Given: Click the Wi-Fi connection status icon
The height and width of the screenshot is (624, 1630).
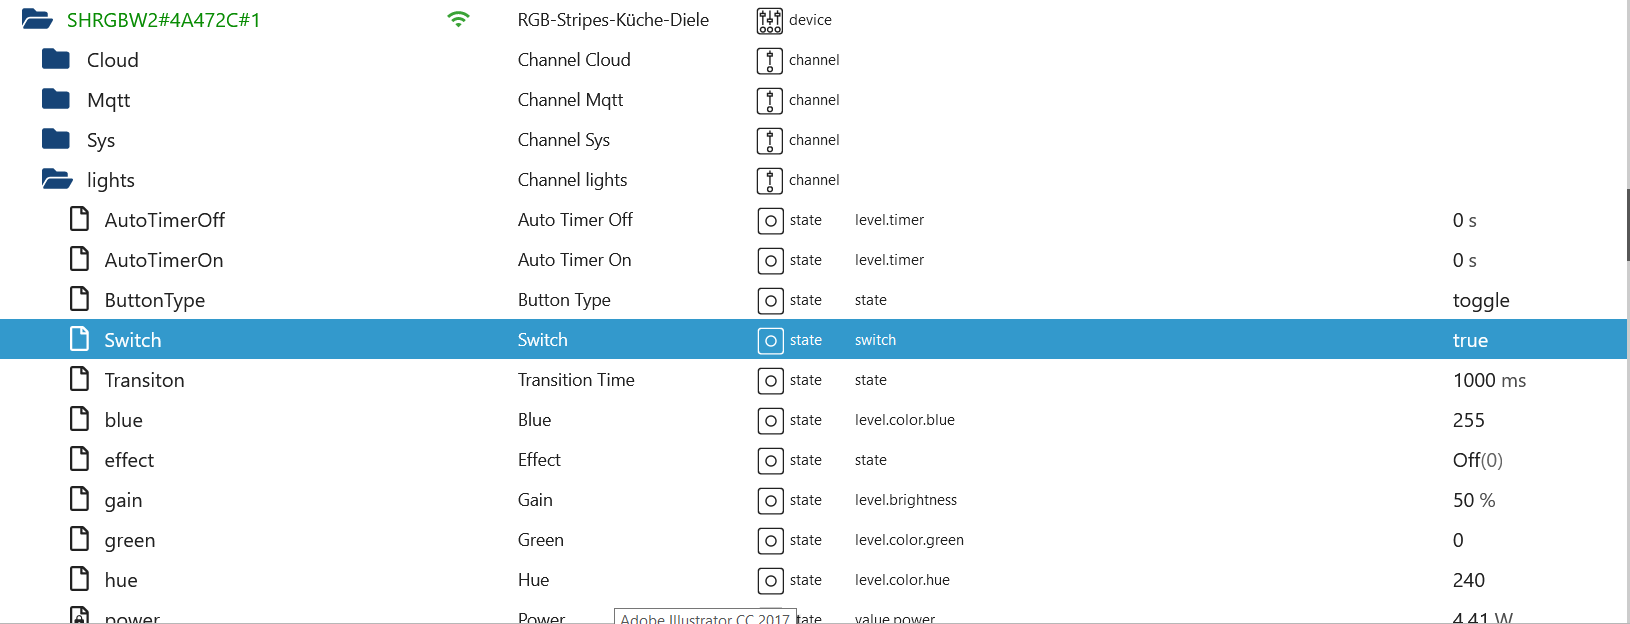Looking at the screenshot, I should pos(458,19).
